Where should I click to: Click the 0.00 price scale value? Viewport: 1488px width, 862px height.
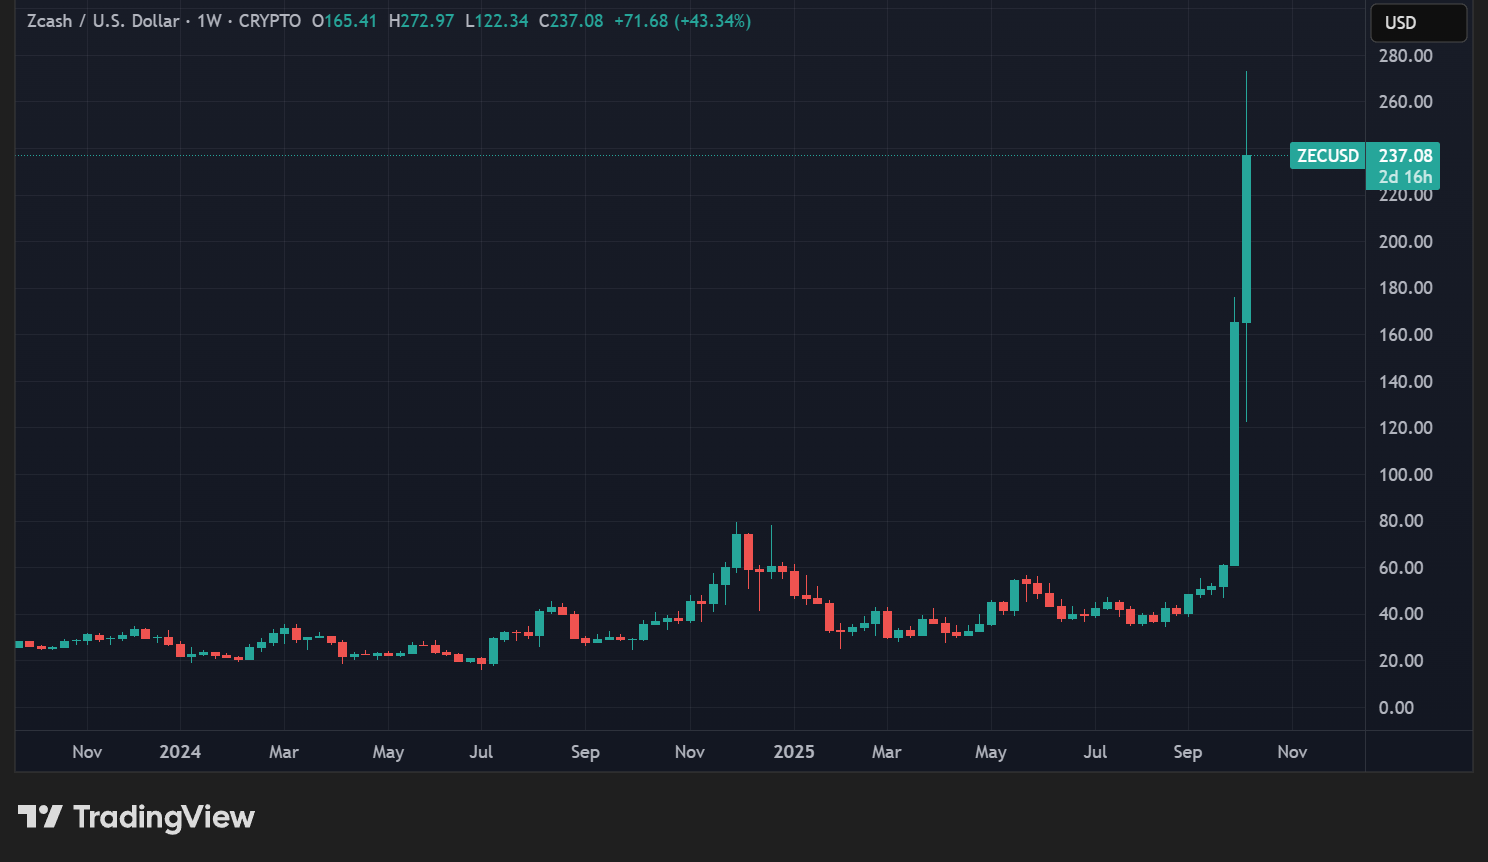(1396, 707)
